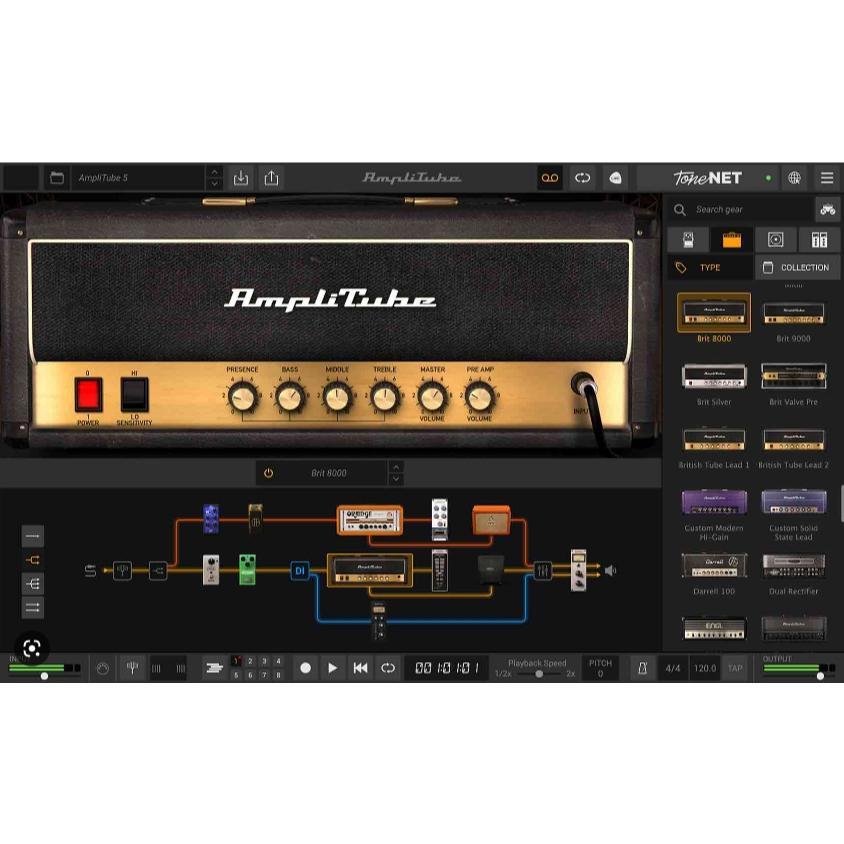Click the mixer block in the chain
The width and height of the screenshot is (844, 844).
click(543, 570)
